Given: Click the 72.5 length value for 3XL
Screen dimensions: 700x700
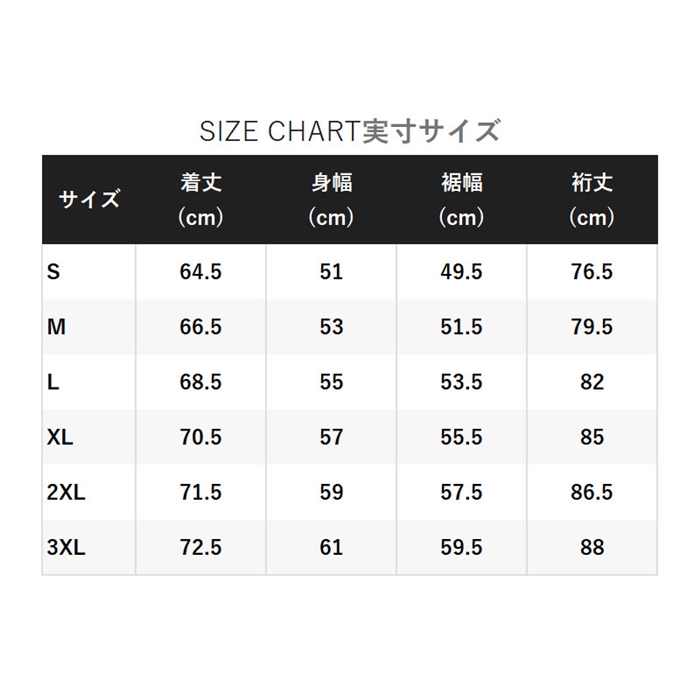Looking at the screenshot, I should click(201, 547).
